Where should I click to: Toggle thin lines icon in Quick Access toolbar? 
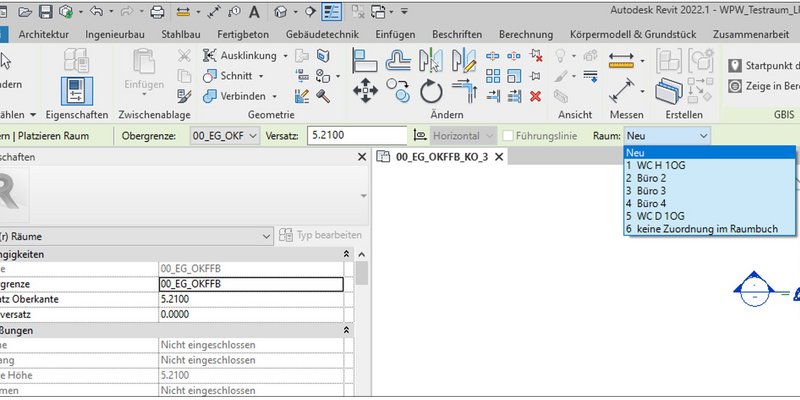tap(331, 12)
